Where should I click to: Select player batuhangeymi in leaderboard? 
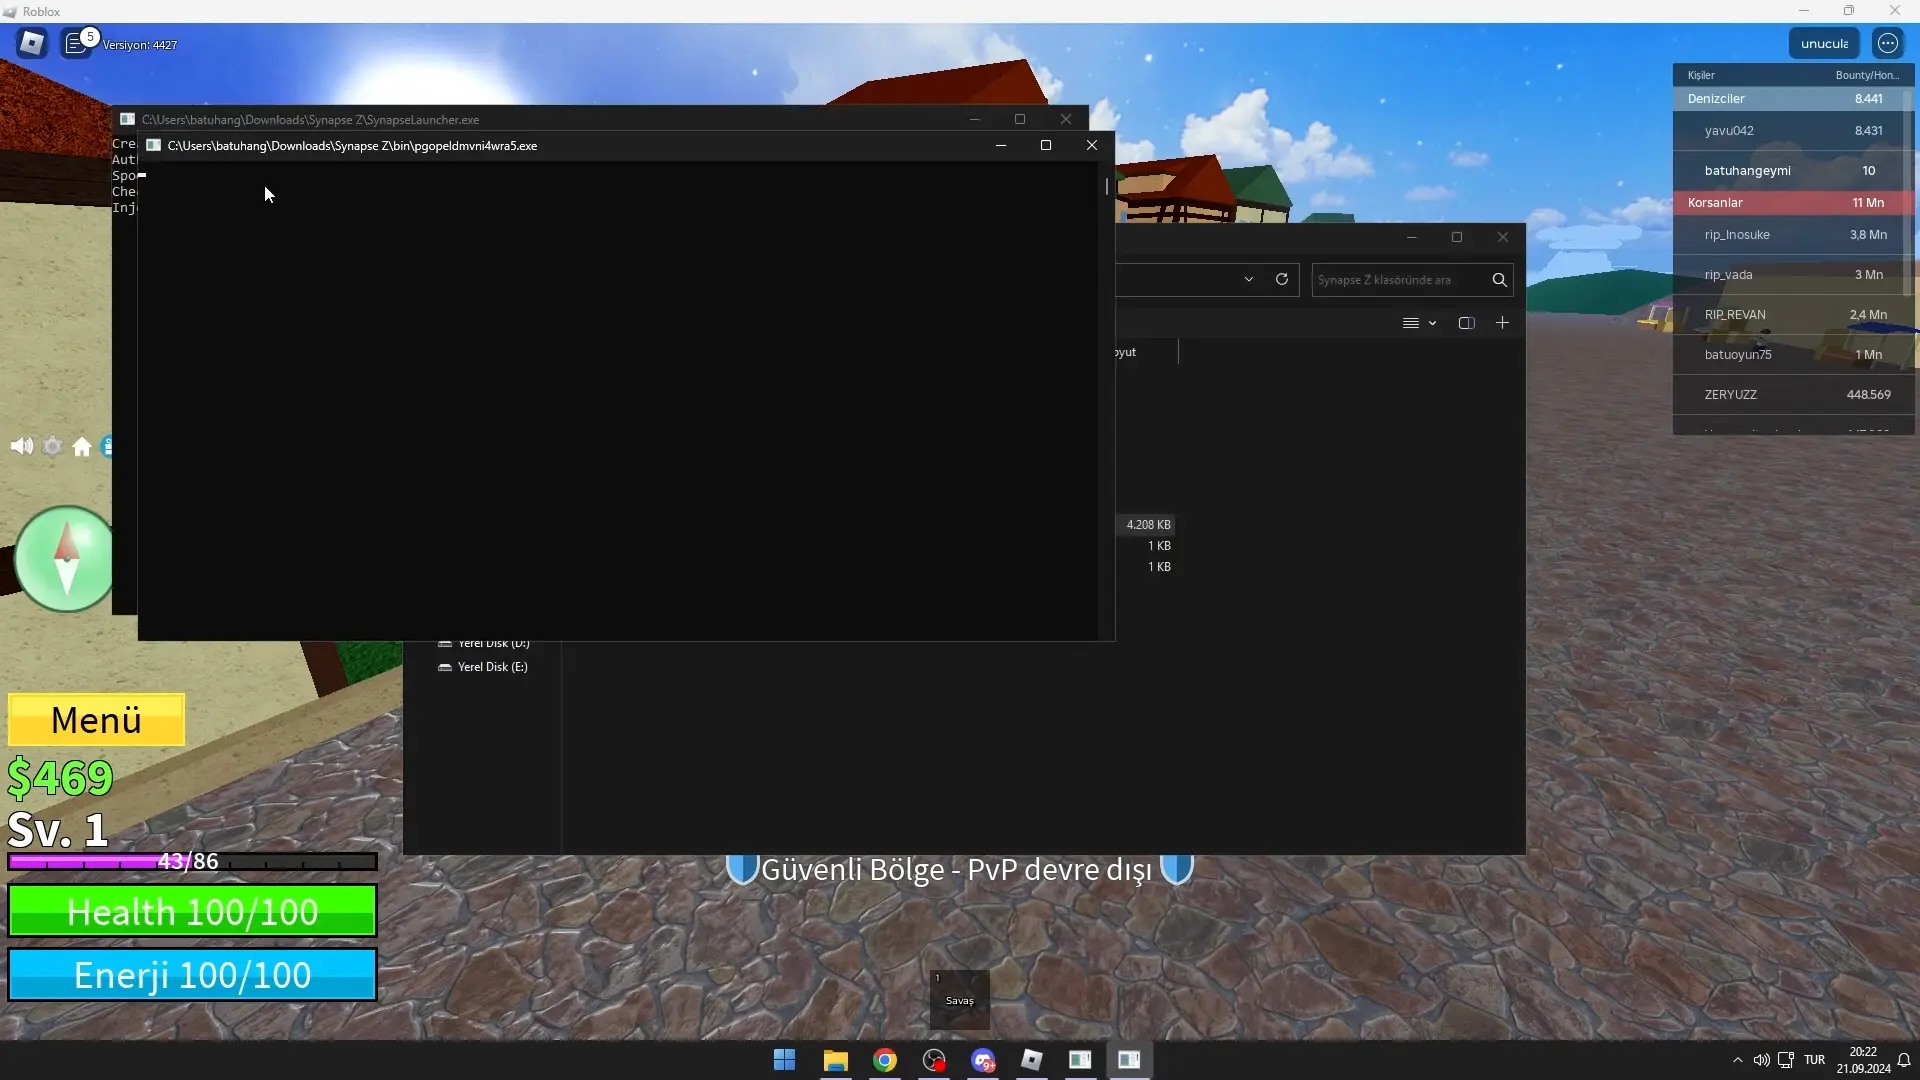(1792, 170)
